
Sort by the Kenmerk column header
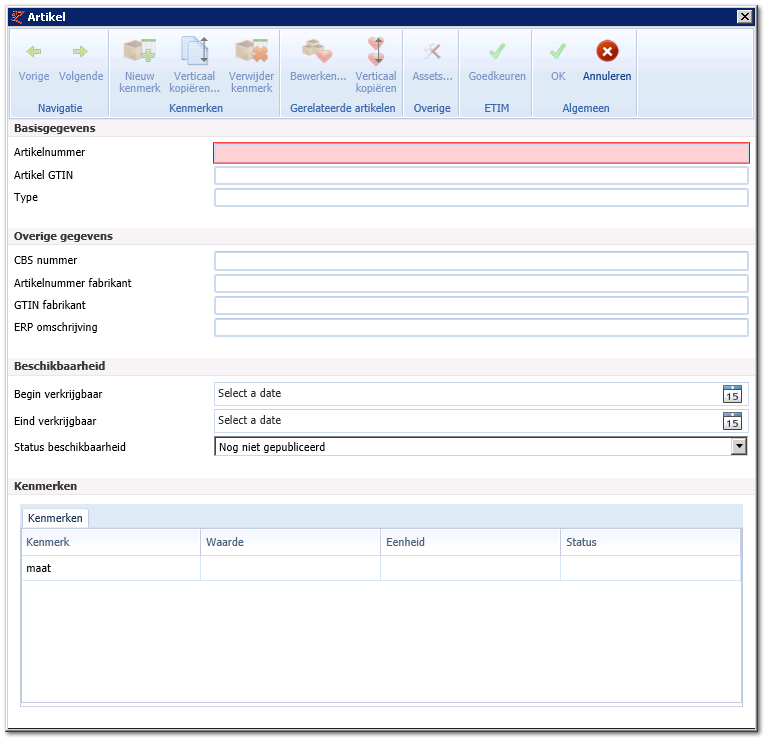click(x=111, y=542)
